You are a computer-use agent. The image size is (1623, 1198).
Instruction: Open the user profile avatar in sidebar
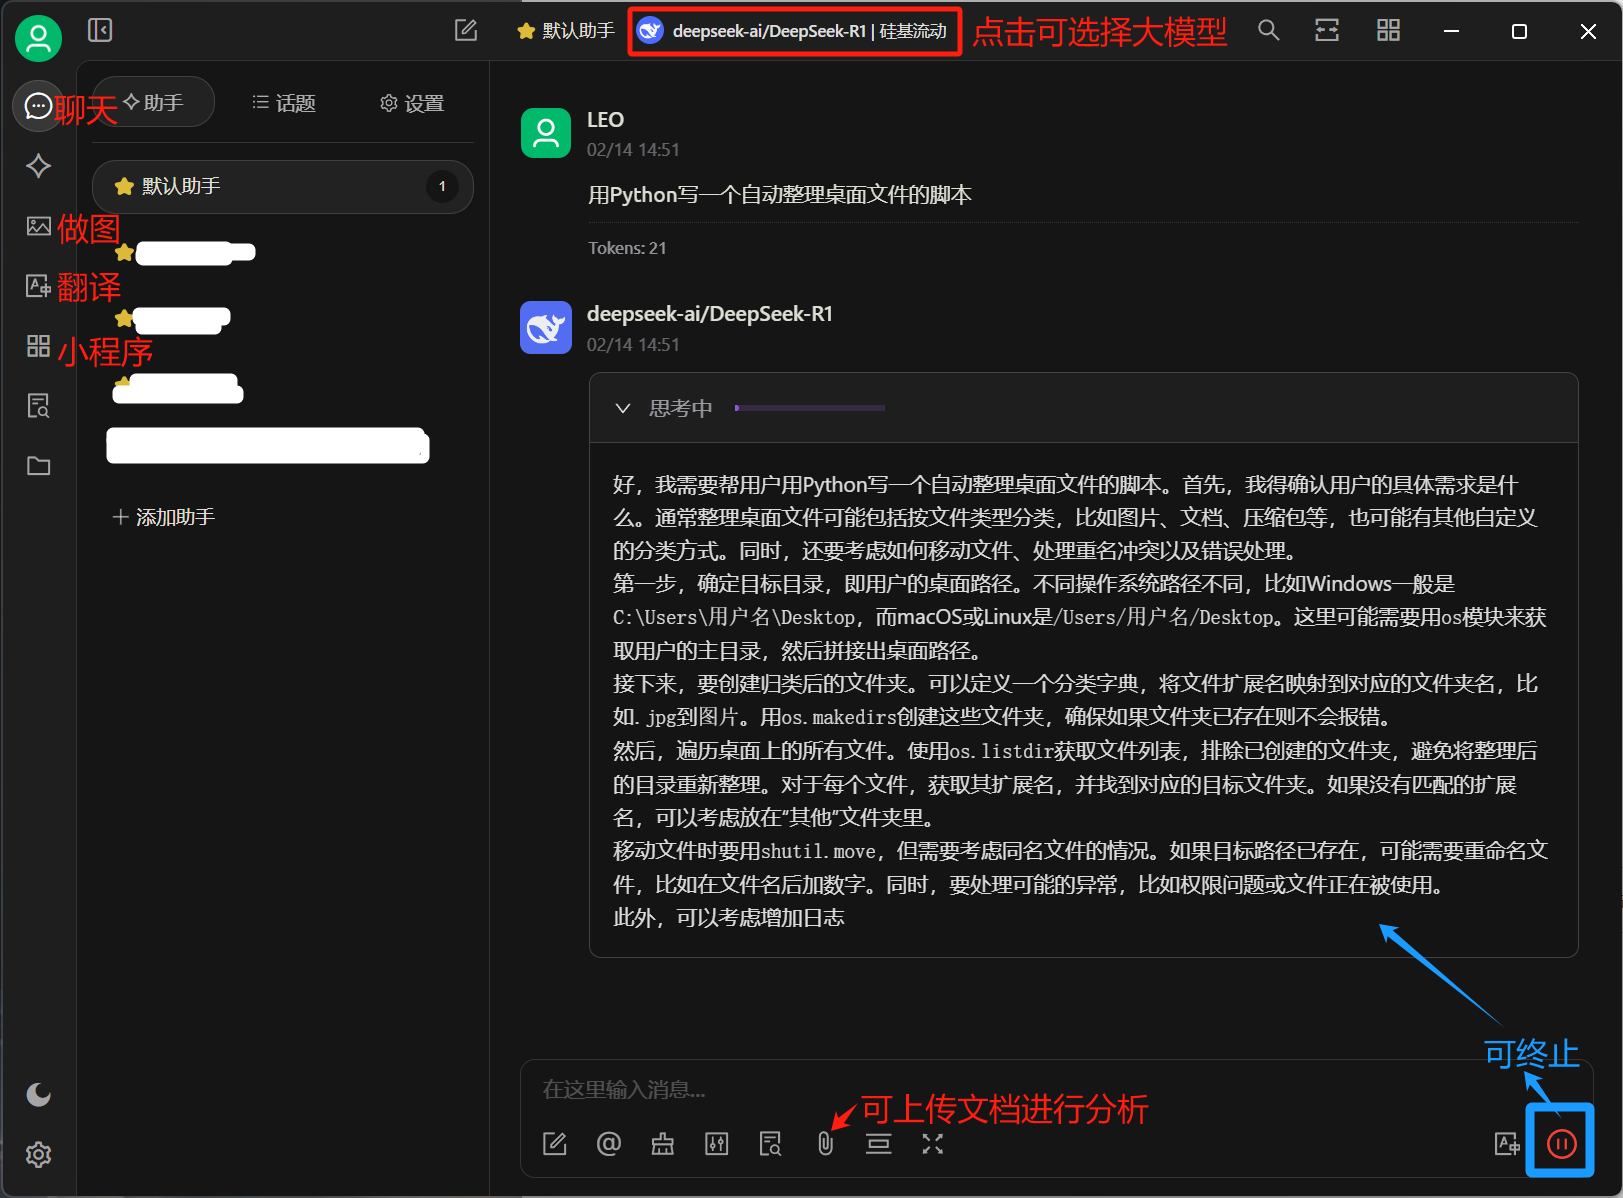tap(38, 38)
